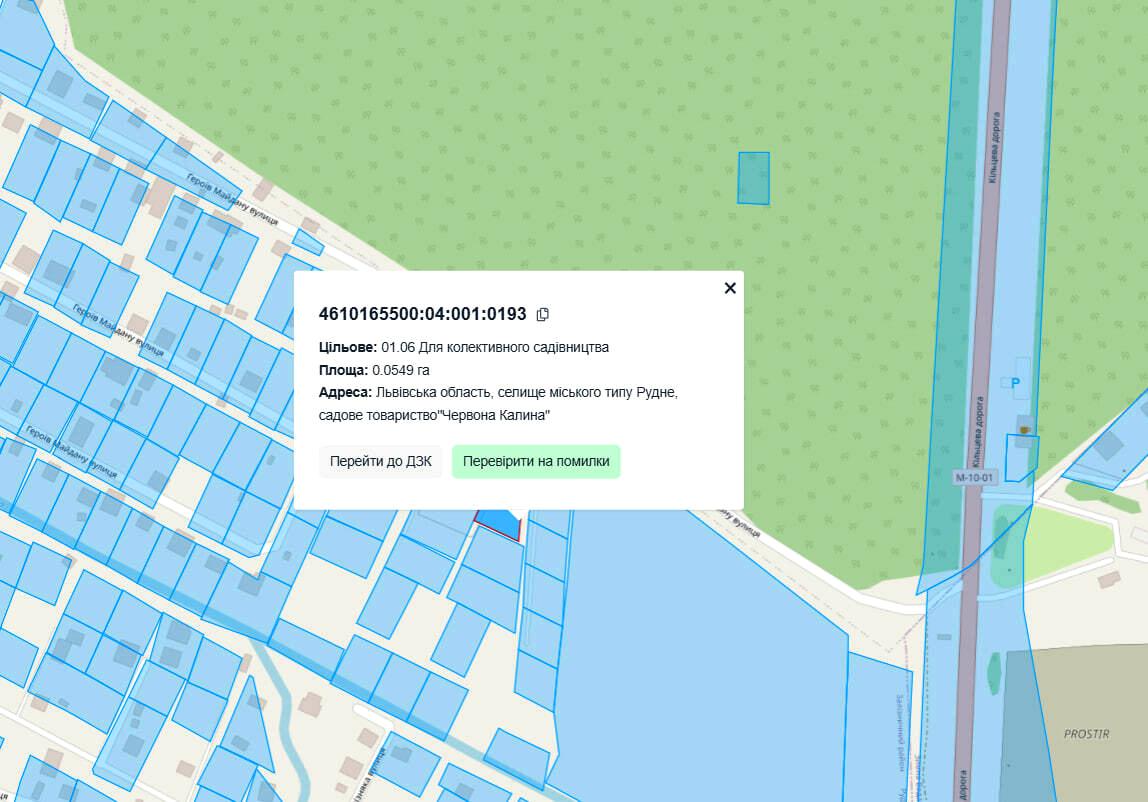Click the 'Перейти до ДЗК' button
Viewport: 1148px width, 802px height.
(x=381, y=462)
